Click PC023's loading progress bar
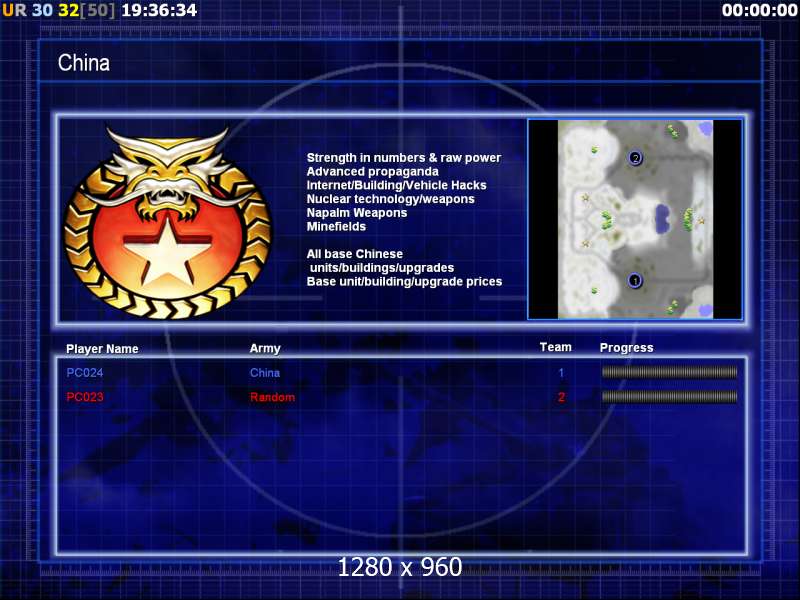800x600 pixels. (x=669, y=396)
